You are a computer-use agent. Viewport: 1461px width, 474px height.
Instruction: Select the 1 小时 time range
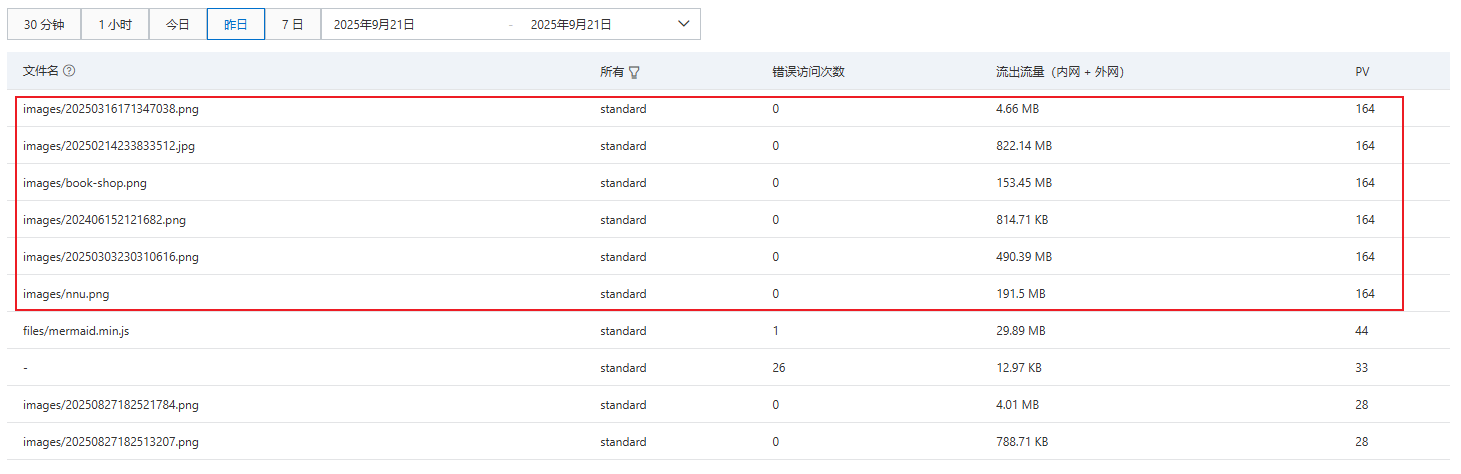tap(115, 24)
